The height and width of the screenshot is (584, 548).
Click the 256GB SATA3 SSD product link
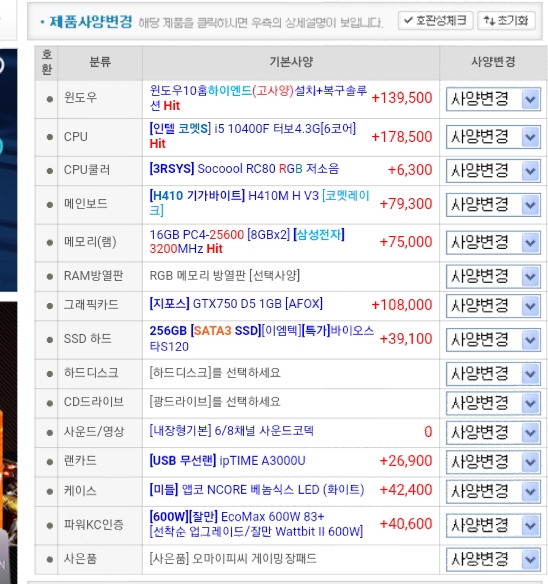tap(261, 339)
